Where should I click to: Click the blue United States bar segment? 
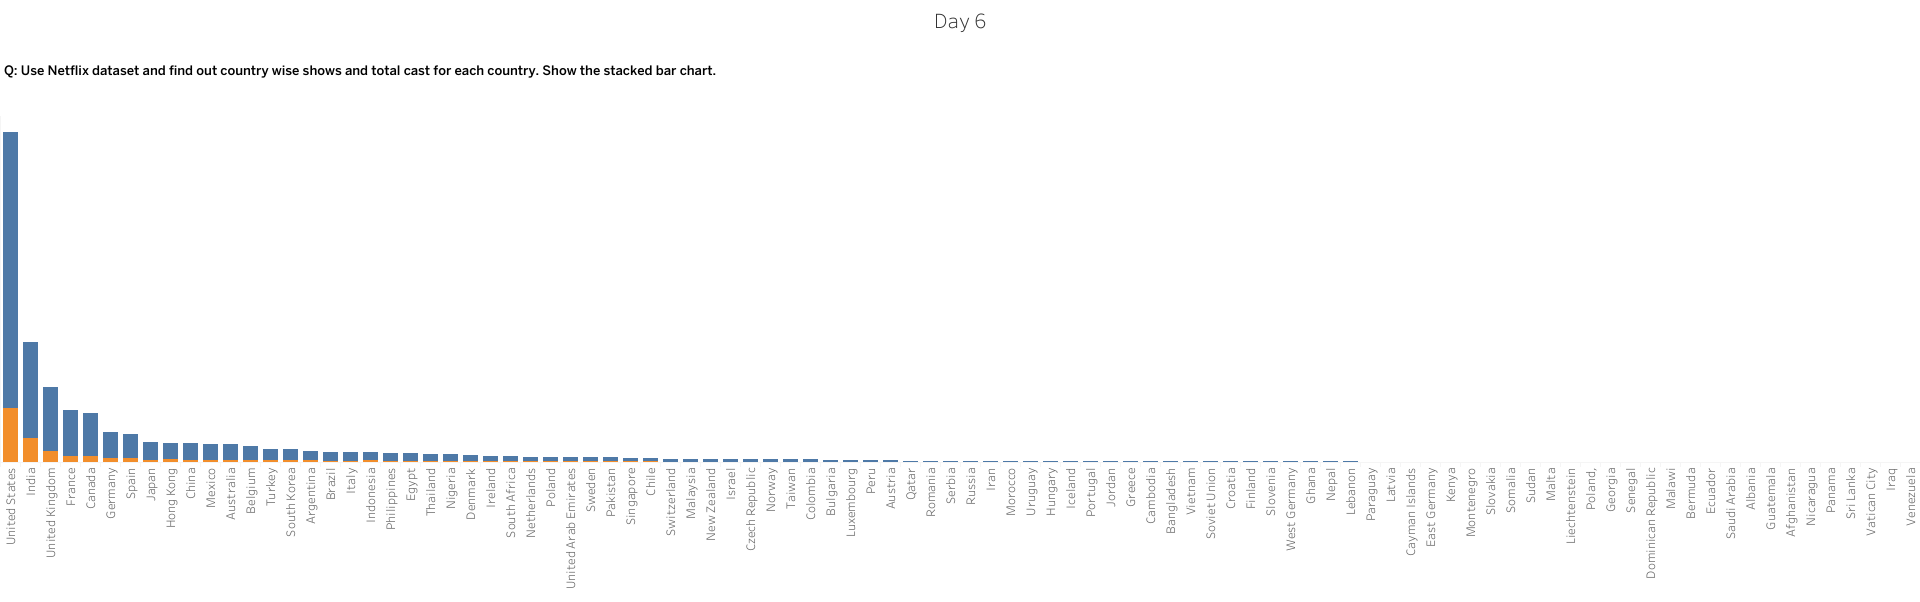click(10, 268)
